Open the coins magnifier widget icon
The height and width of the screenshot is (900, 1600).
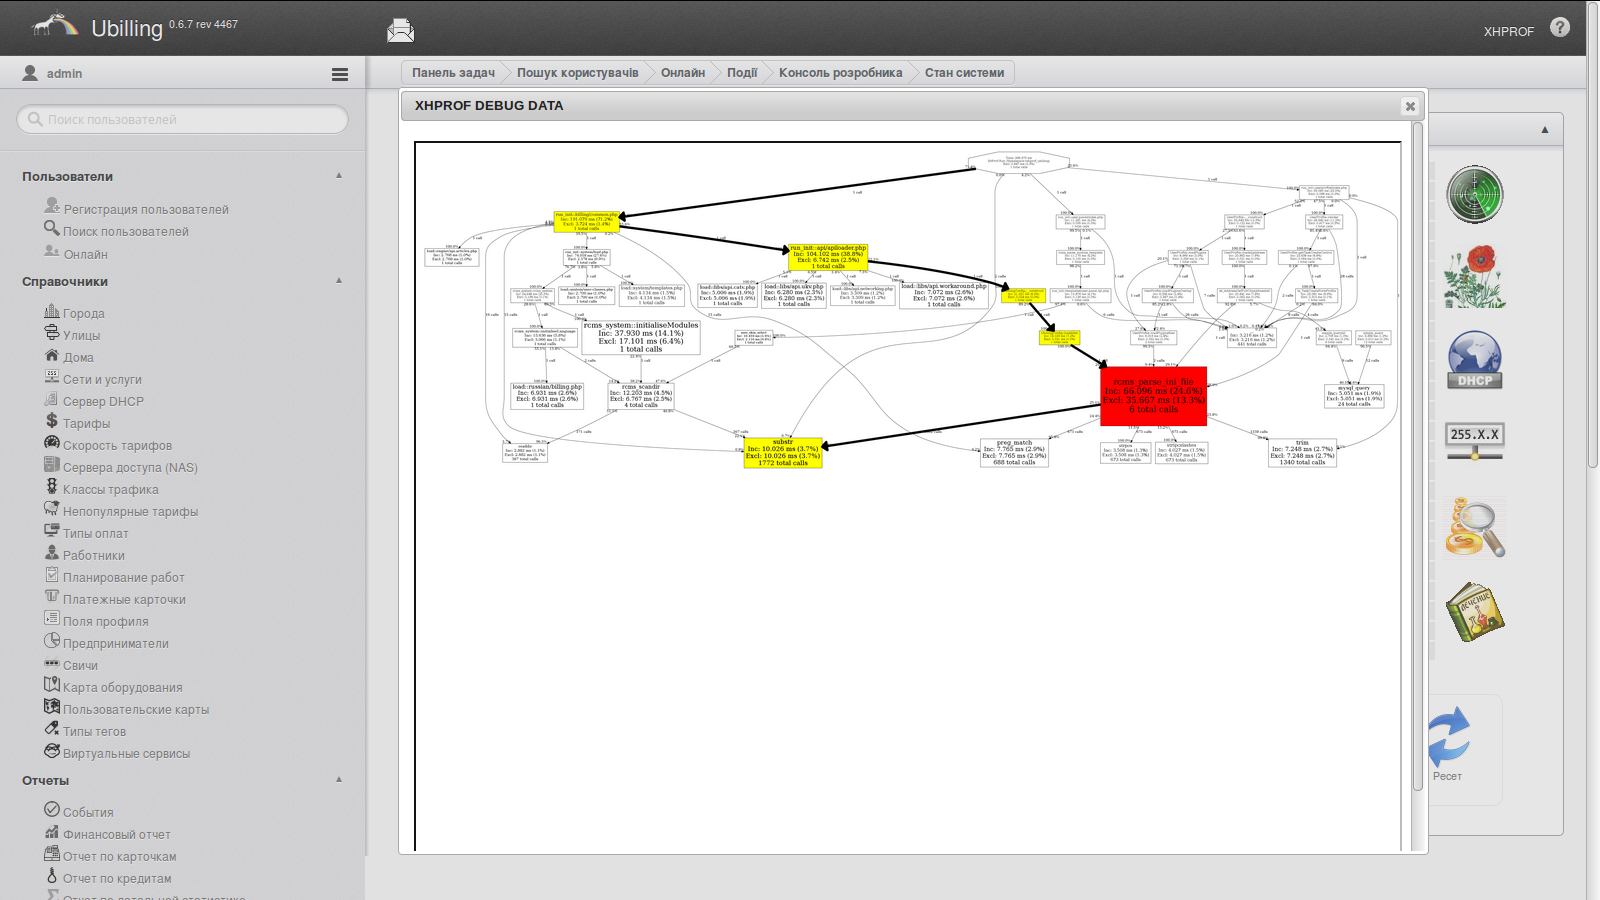pos(1475,527)
